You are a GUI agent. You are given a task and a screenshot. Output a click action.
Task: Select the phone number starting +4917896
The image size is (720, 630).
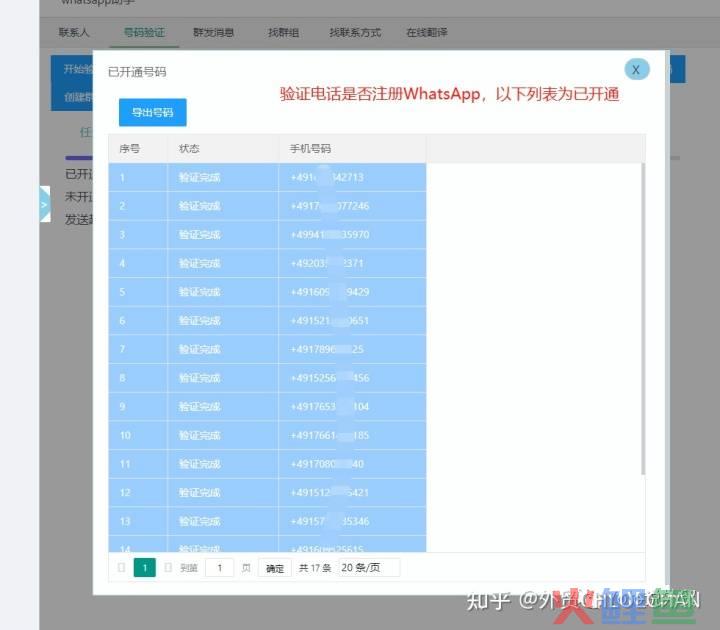tap(327, 349)
